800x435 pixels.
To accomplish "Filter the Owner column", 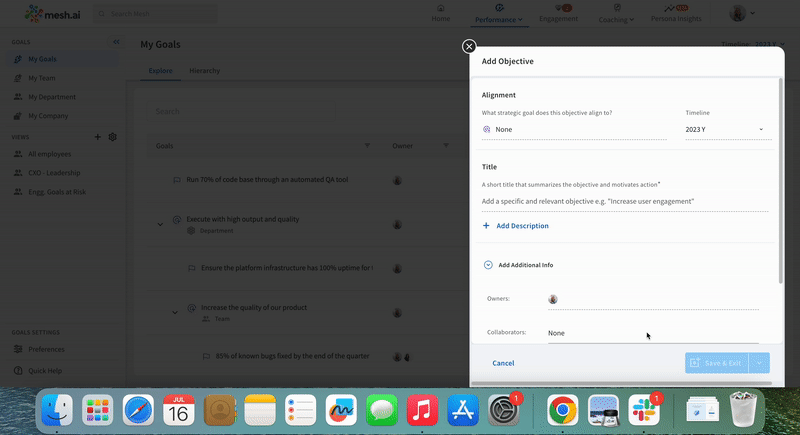I will (x=446, y=146).
